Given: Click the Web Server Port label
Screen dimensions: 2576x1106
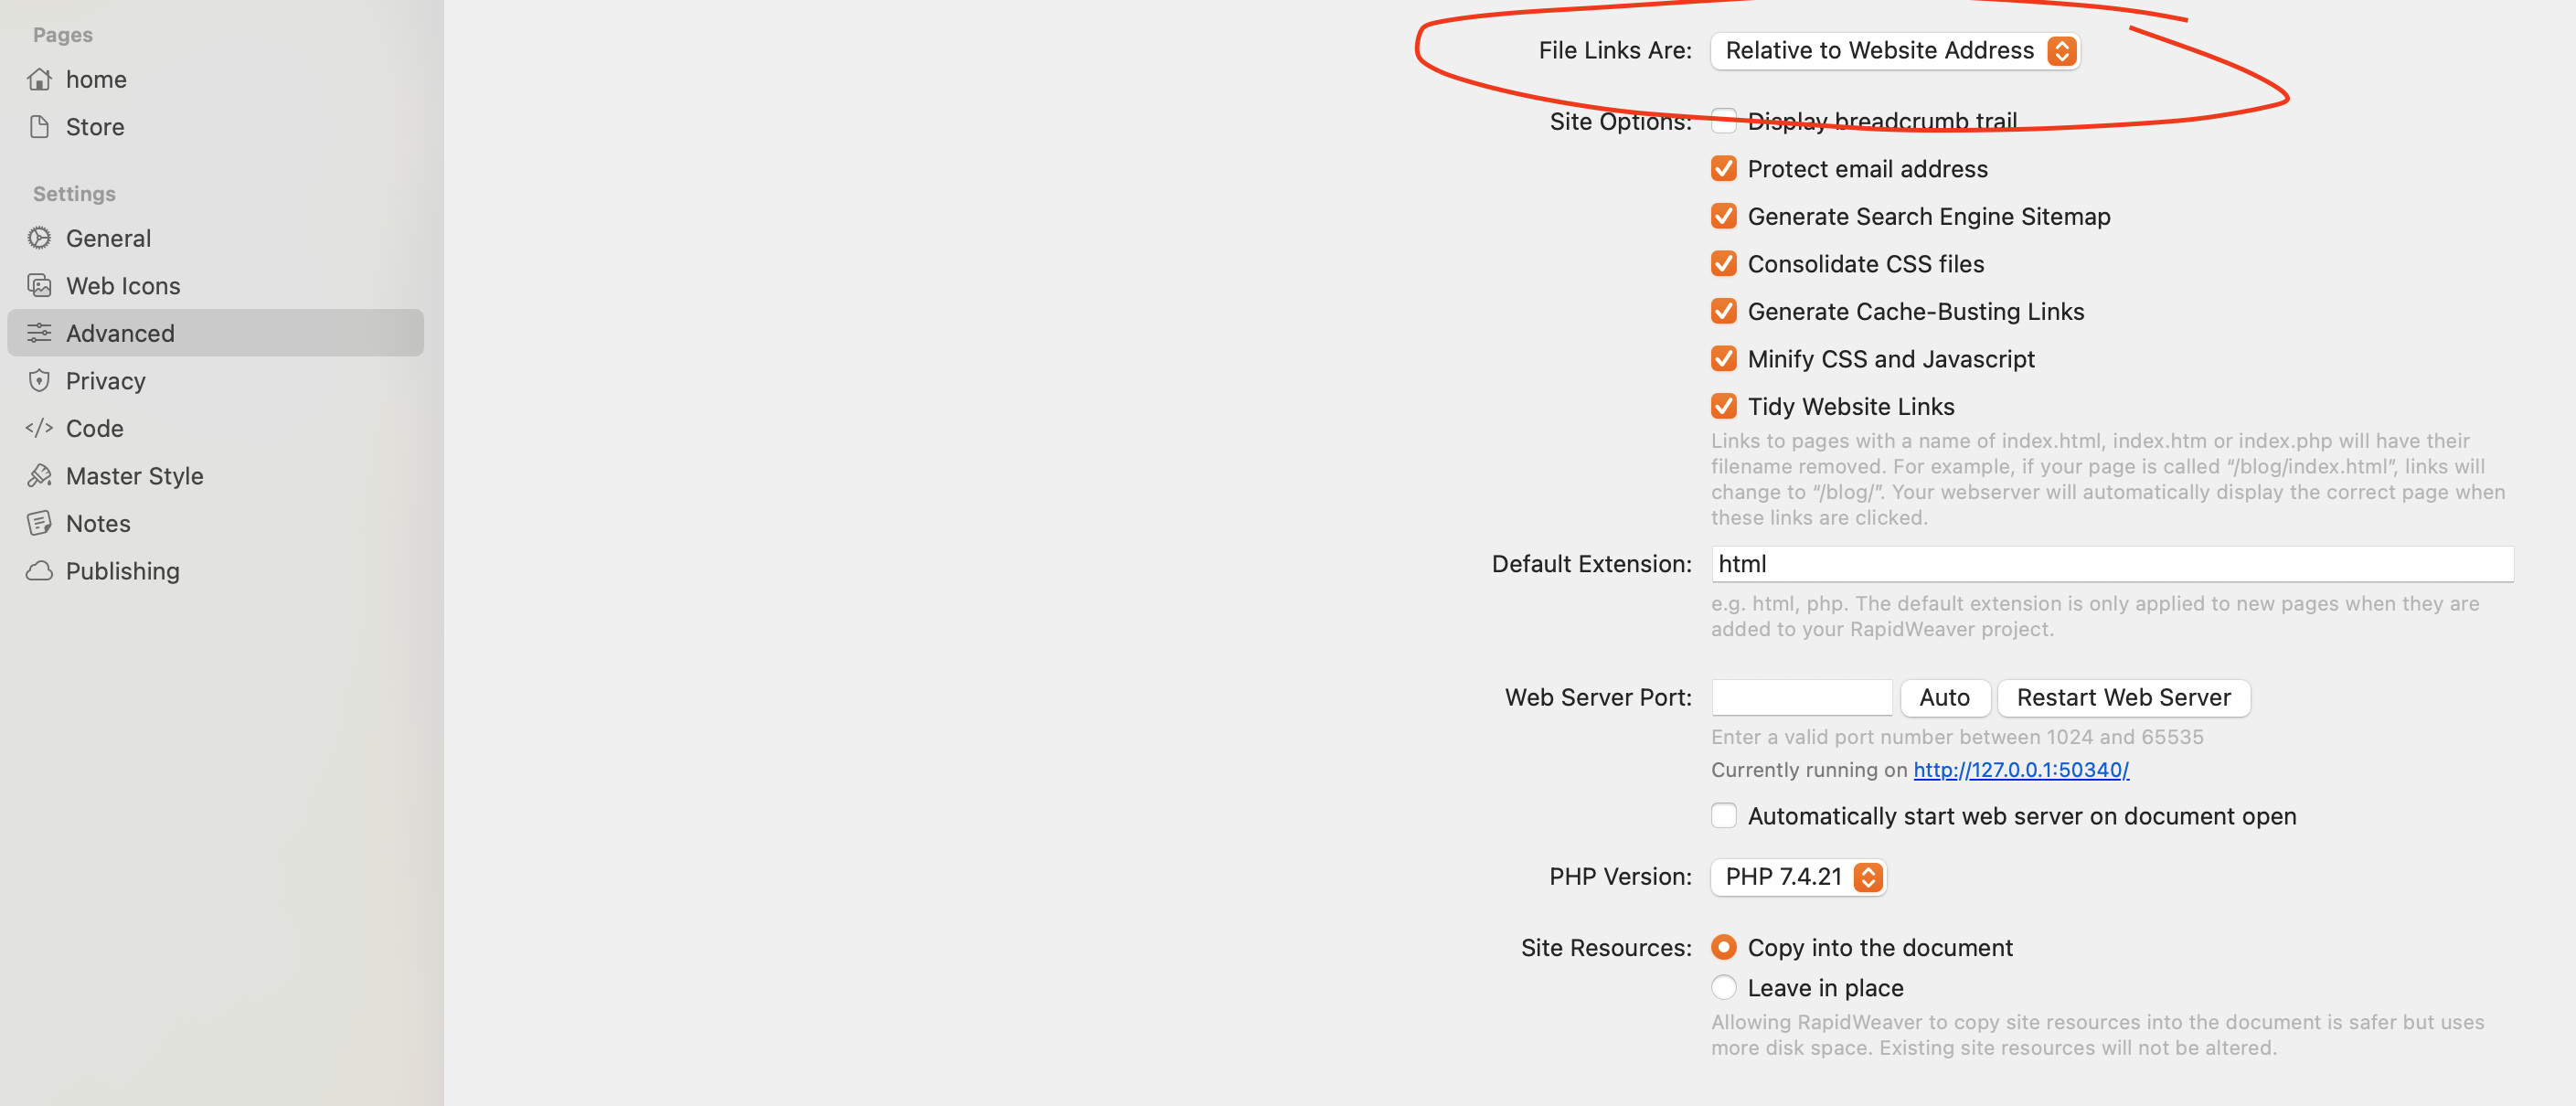Looking at the screenshot, I should [1598, 698].
